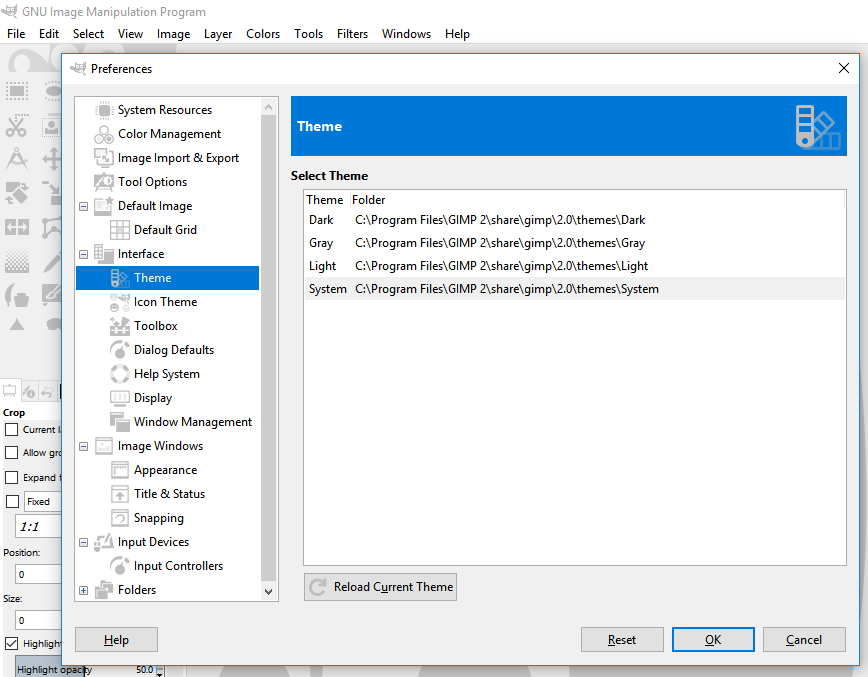Image resolution: width=868 pixels, height=677 pixels.
Task: Open the File menu
Action: point(16,34)
